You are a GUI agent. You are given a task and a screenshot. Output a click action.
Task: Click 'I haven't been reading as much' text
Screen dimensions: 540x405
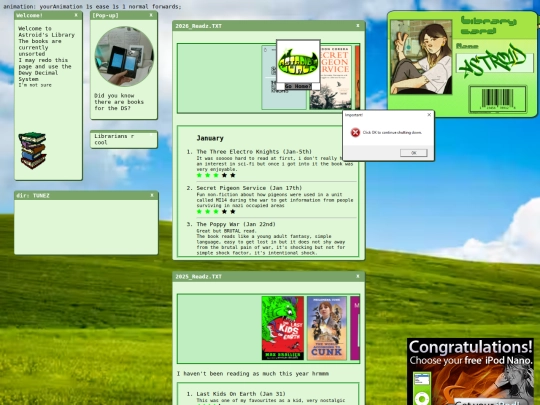(x=253, y=374)
